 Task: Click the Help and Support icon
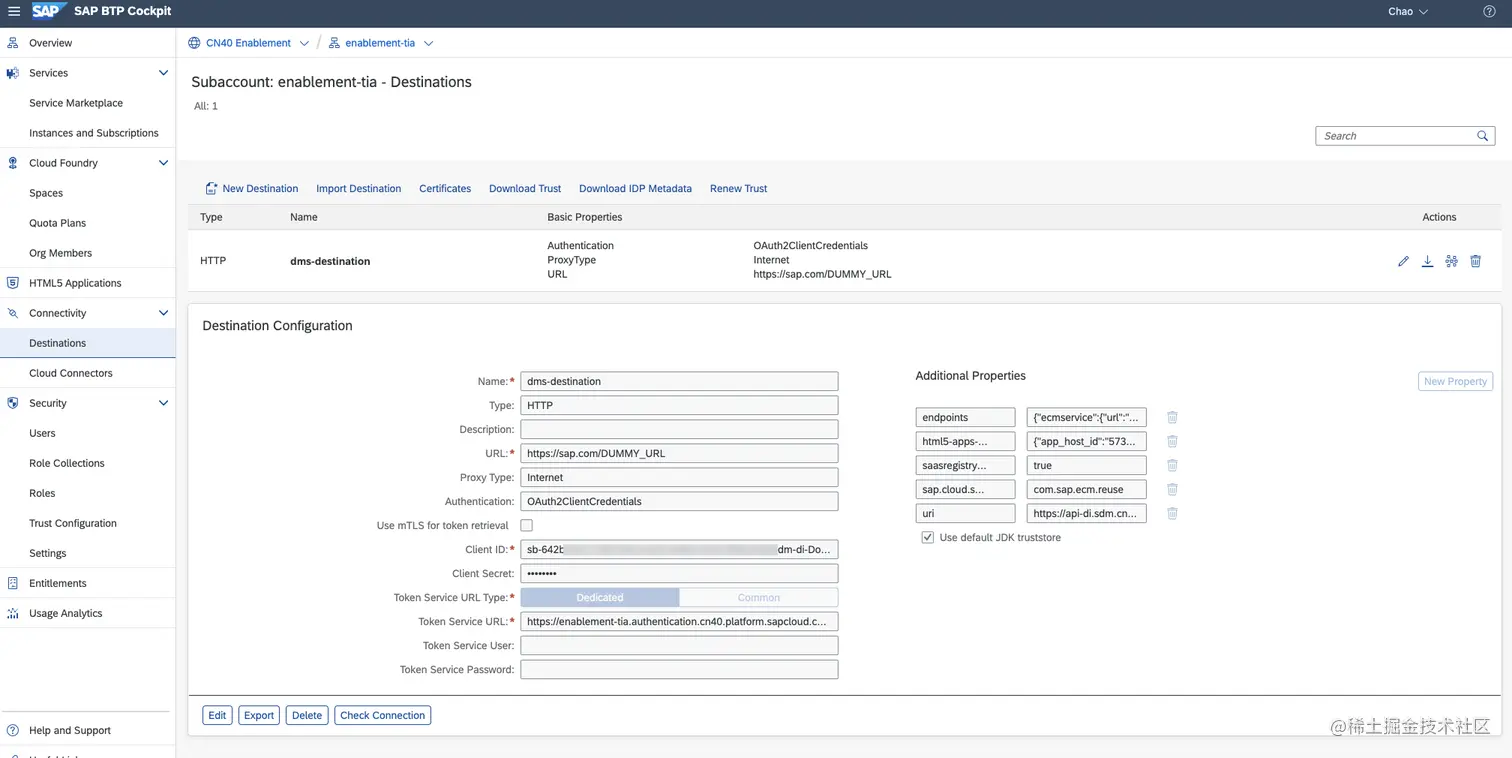pos(13,730)
